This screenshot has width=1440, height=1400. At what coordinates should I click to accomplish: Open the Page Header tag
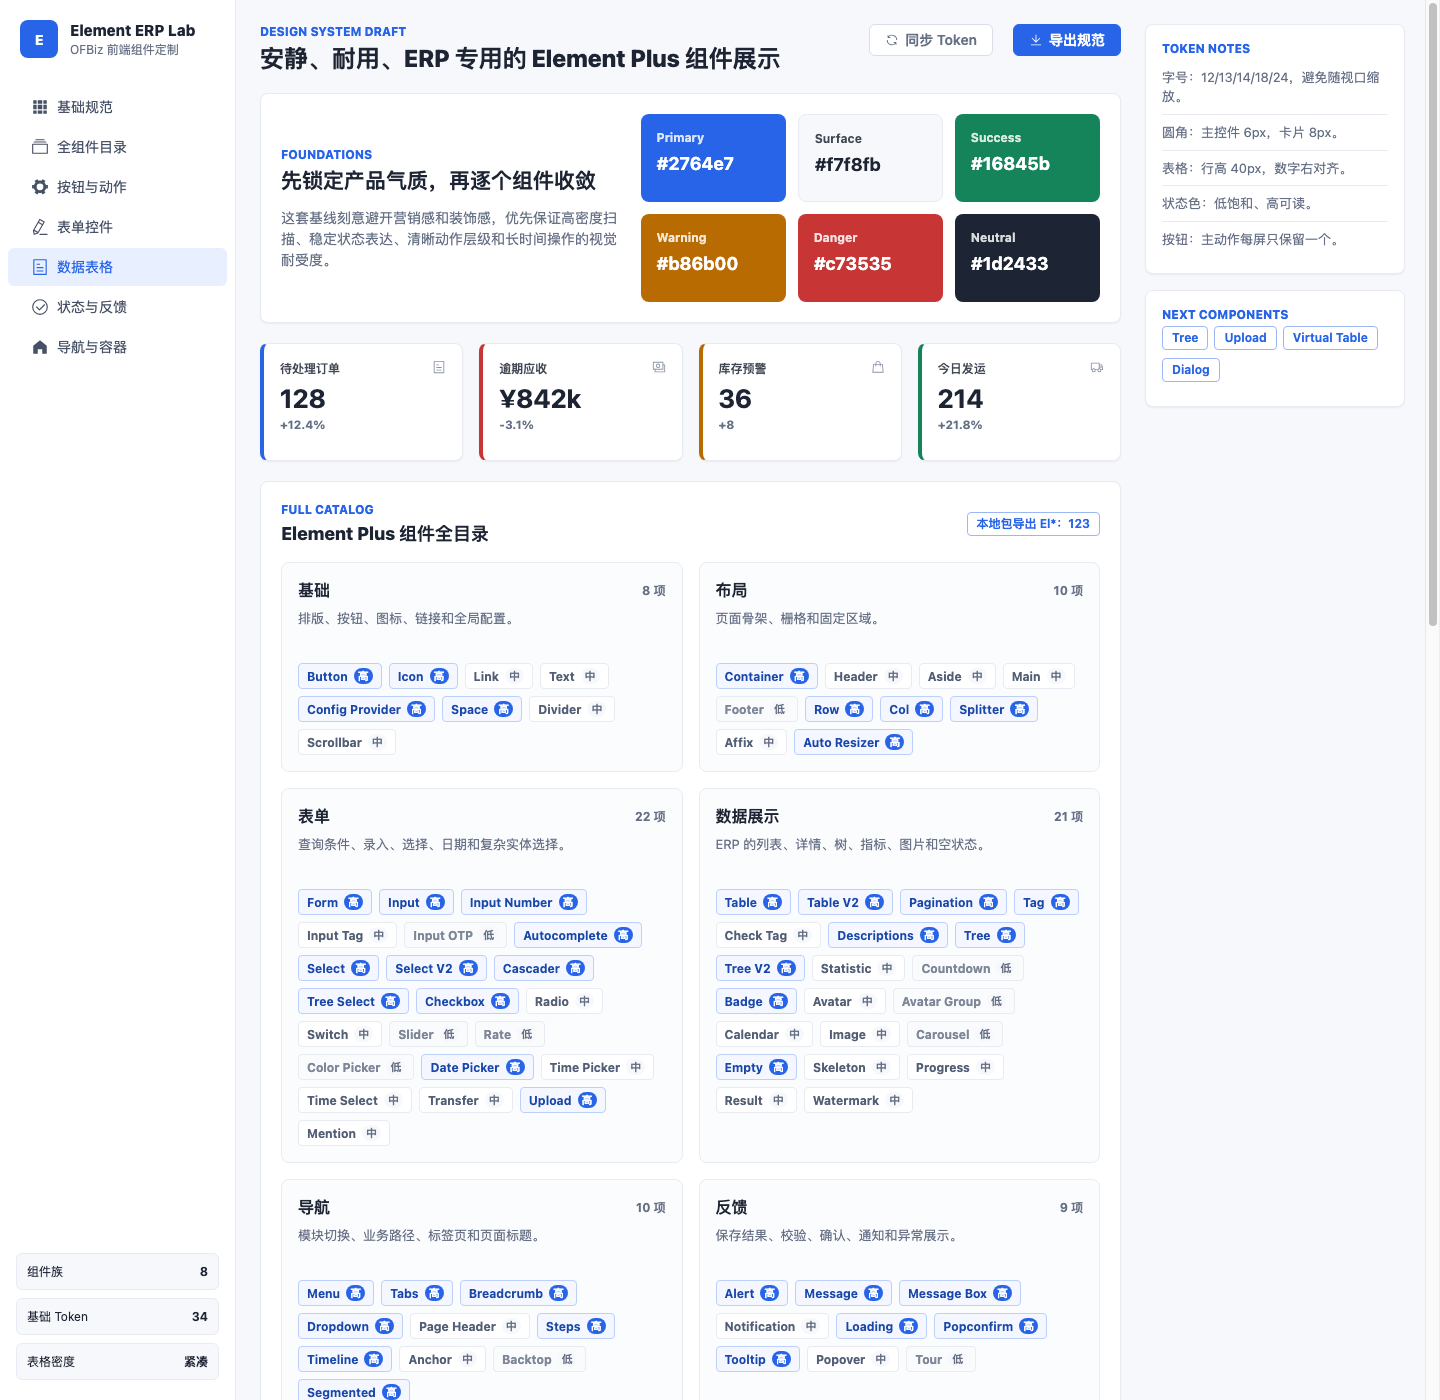(x=469, y=1327)
